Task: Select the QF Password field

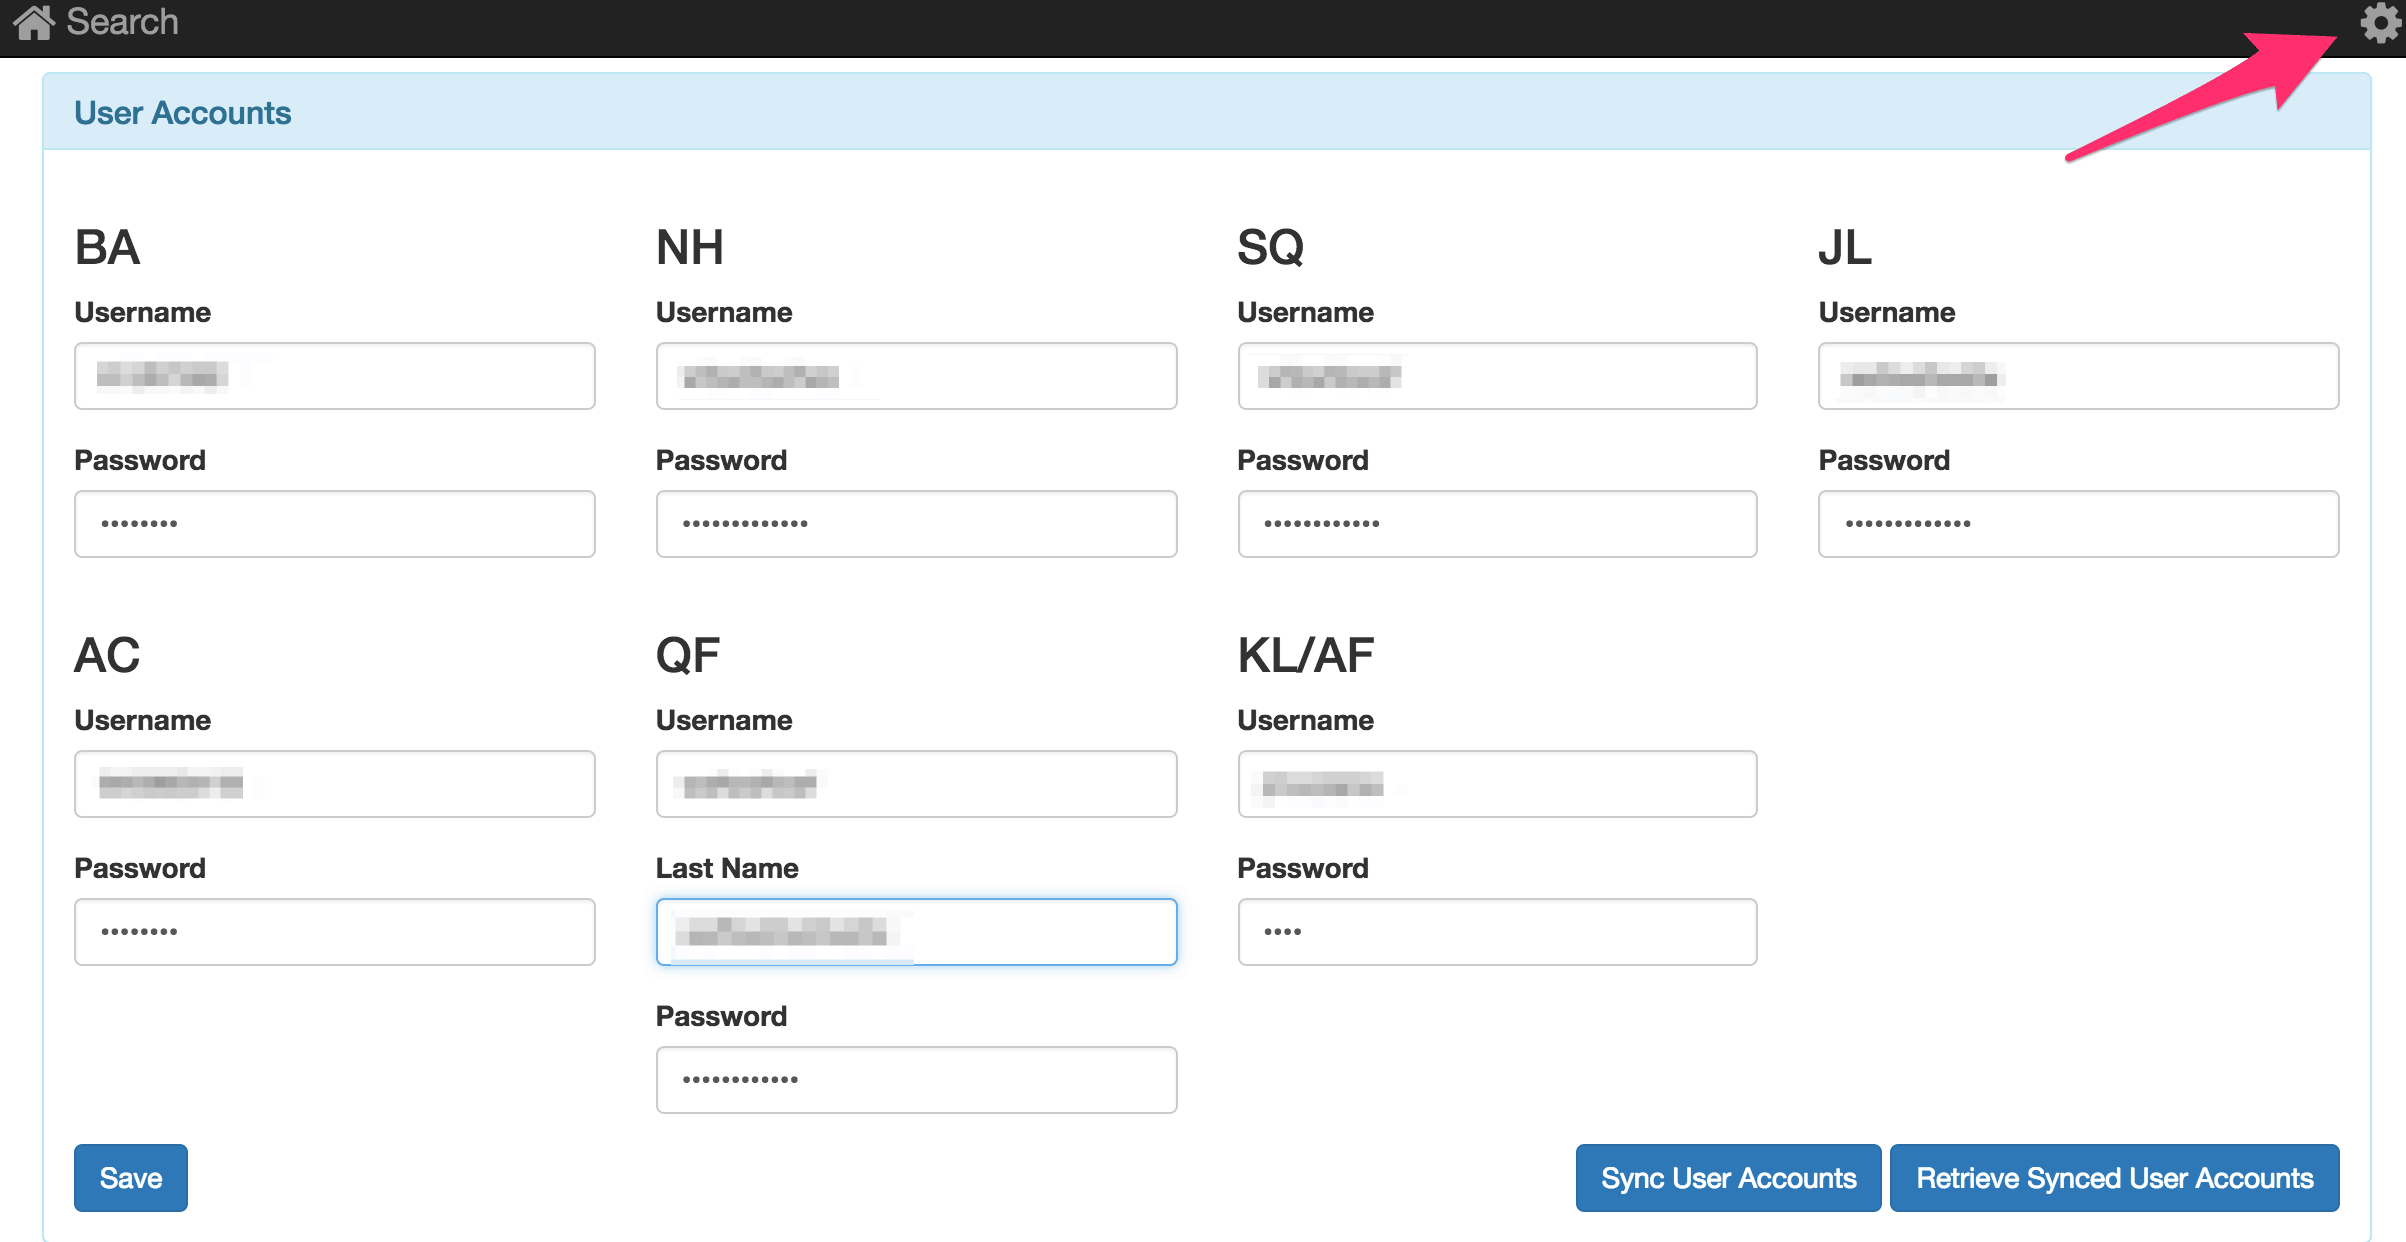Action: pos(916,1080)
